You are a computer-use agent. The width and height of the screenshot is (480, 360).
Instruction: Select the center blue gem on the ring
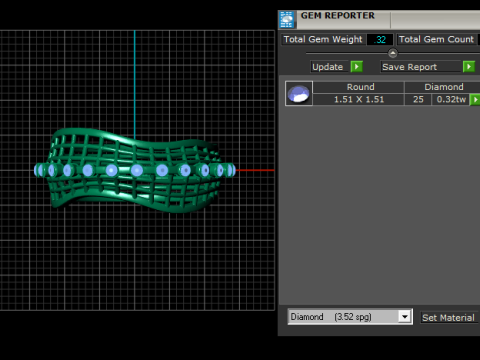137,170
